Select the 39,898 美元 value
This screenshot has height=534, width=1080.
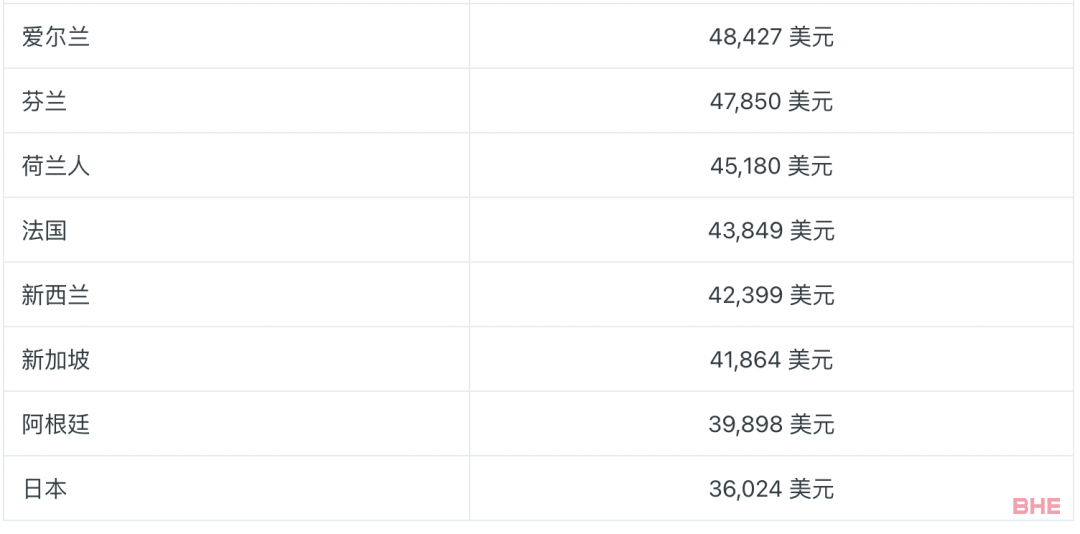point(771,424)
